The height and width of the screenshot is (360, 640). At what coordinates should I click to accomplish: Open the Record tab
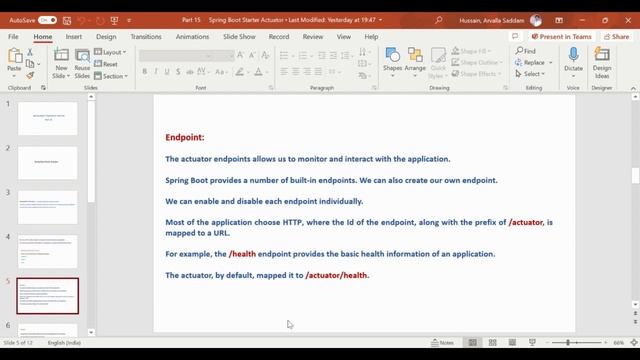pos(279,37)
